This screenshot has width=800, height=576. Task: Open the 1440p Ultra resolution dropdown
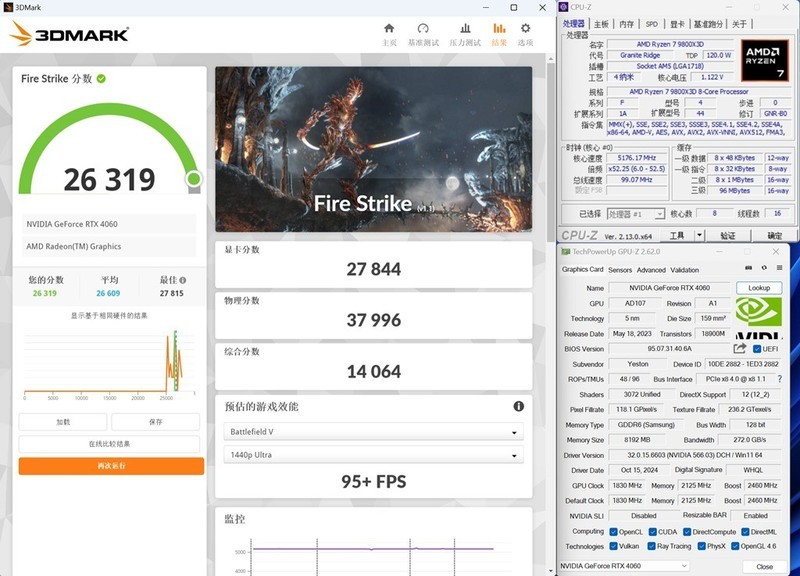372,455
